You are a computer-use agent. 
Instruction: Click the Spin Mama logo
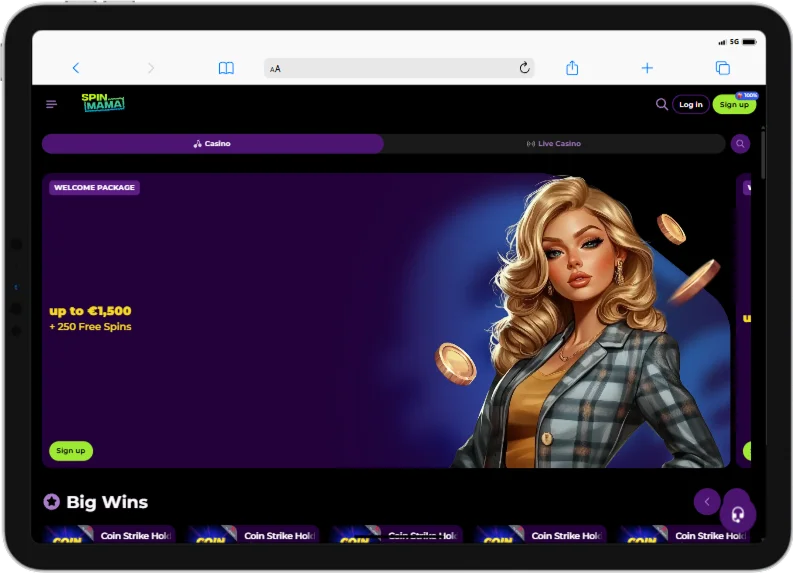pyautogui.click(x=103, y=103)
